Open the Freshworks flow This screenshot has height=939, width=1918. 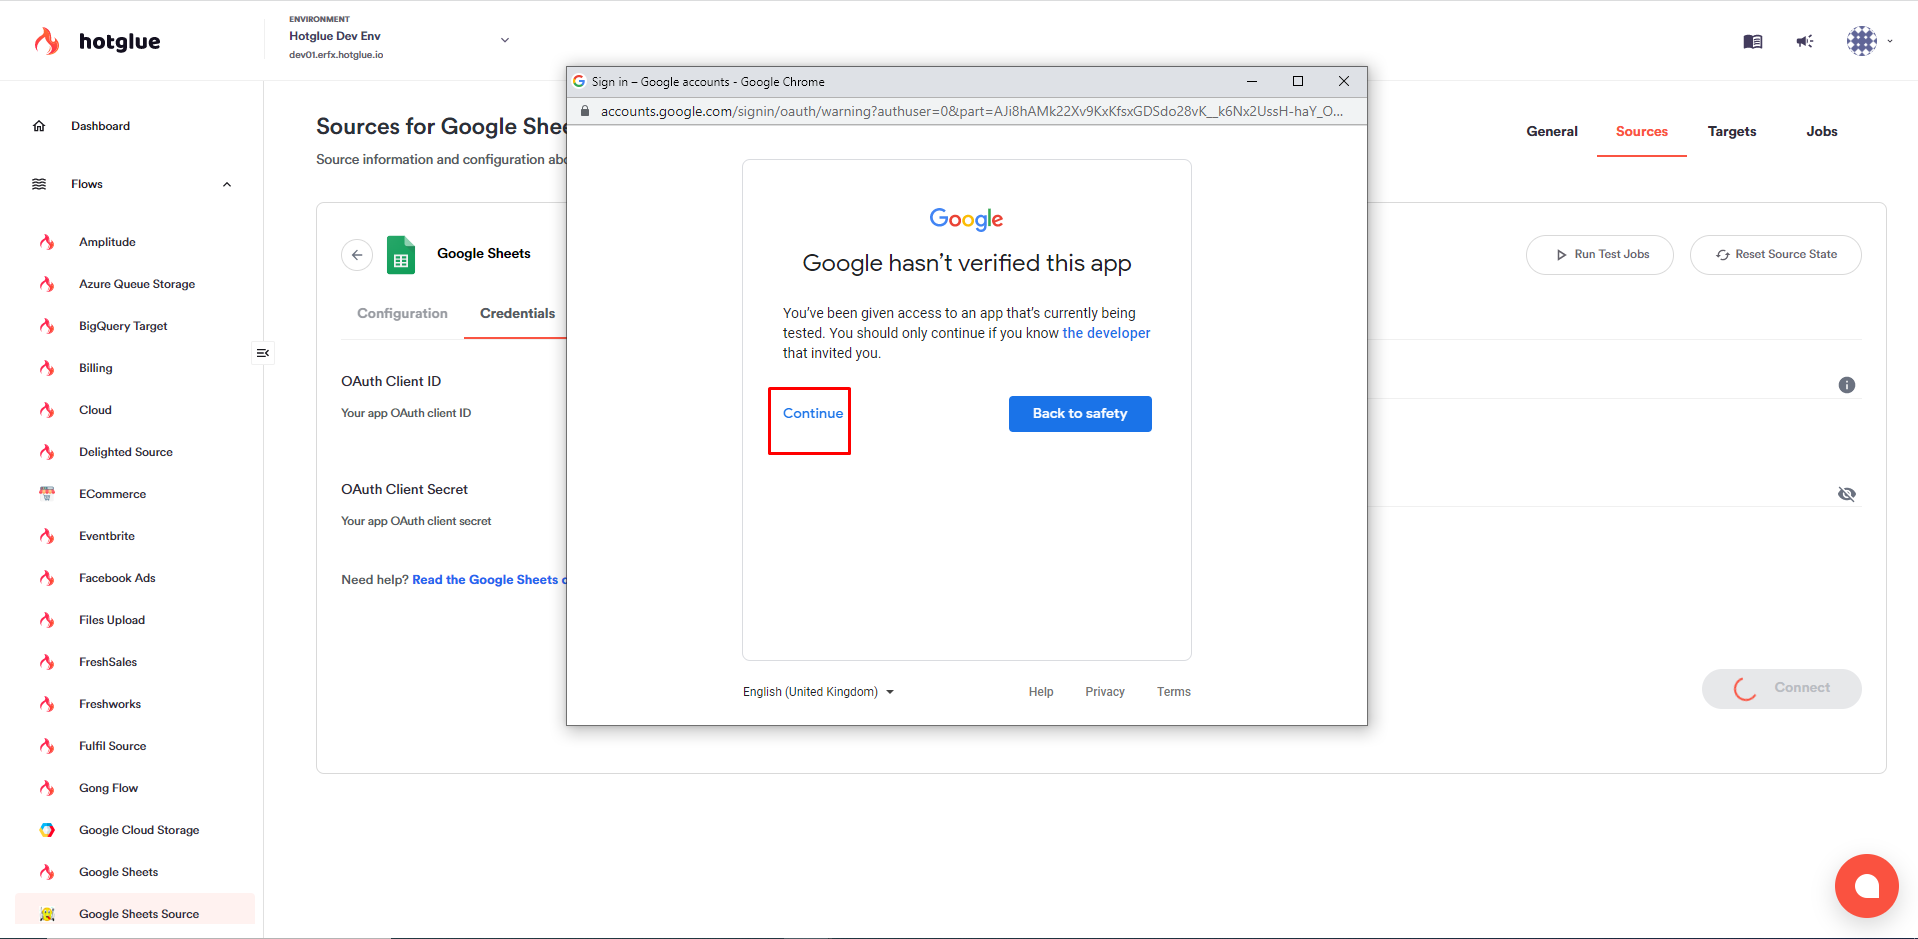tap(110, 704)
